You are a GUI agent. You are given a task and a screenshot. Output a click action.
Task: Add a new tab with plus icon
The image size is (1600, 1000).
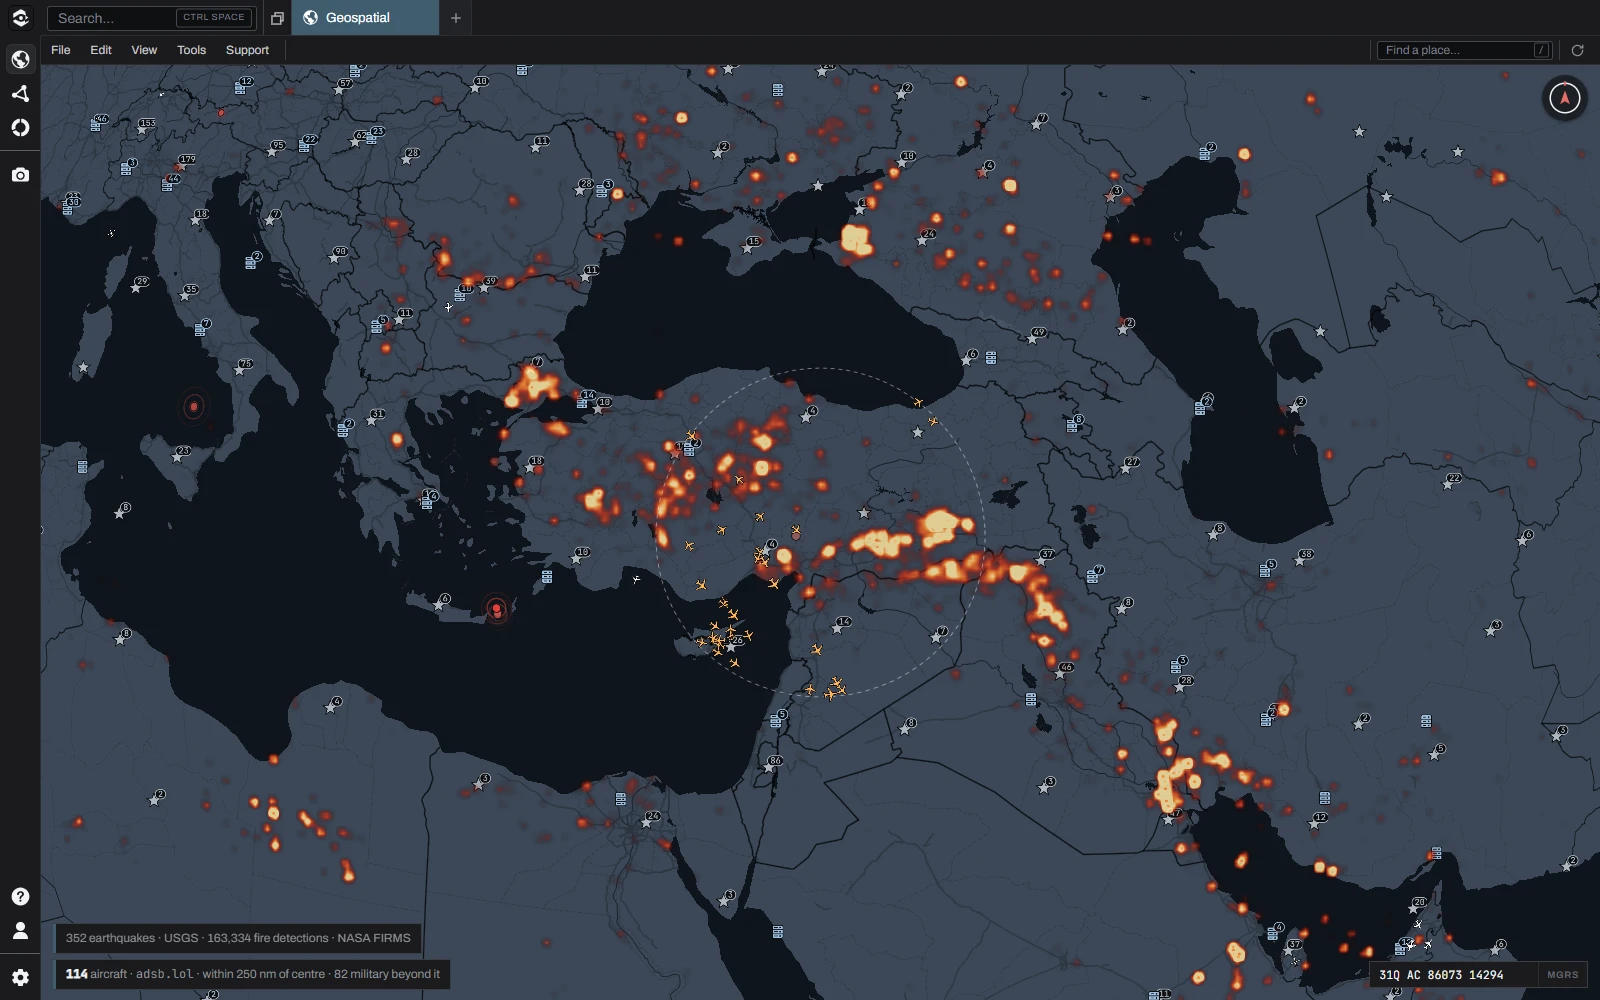456,18
